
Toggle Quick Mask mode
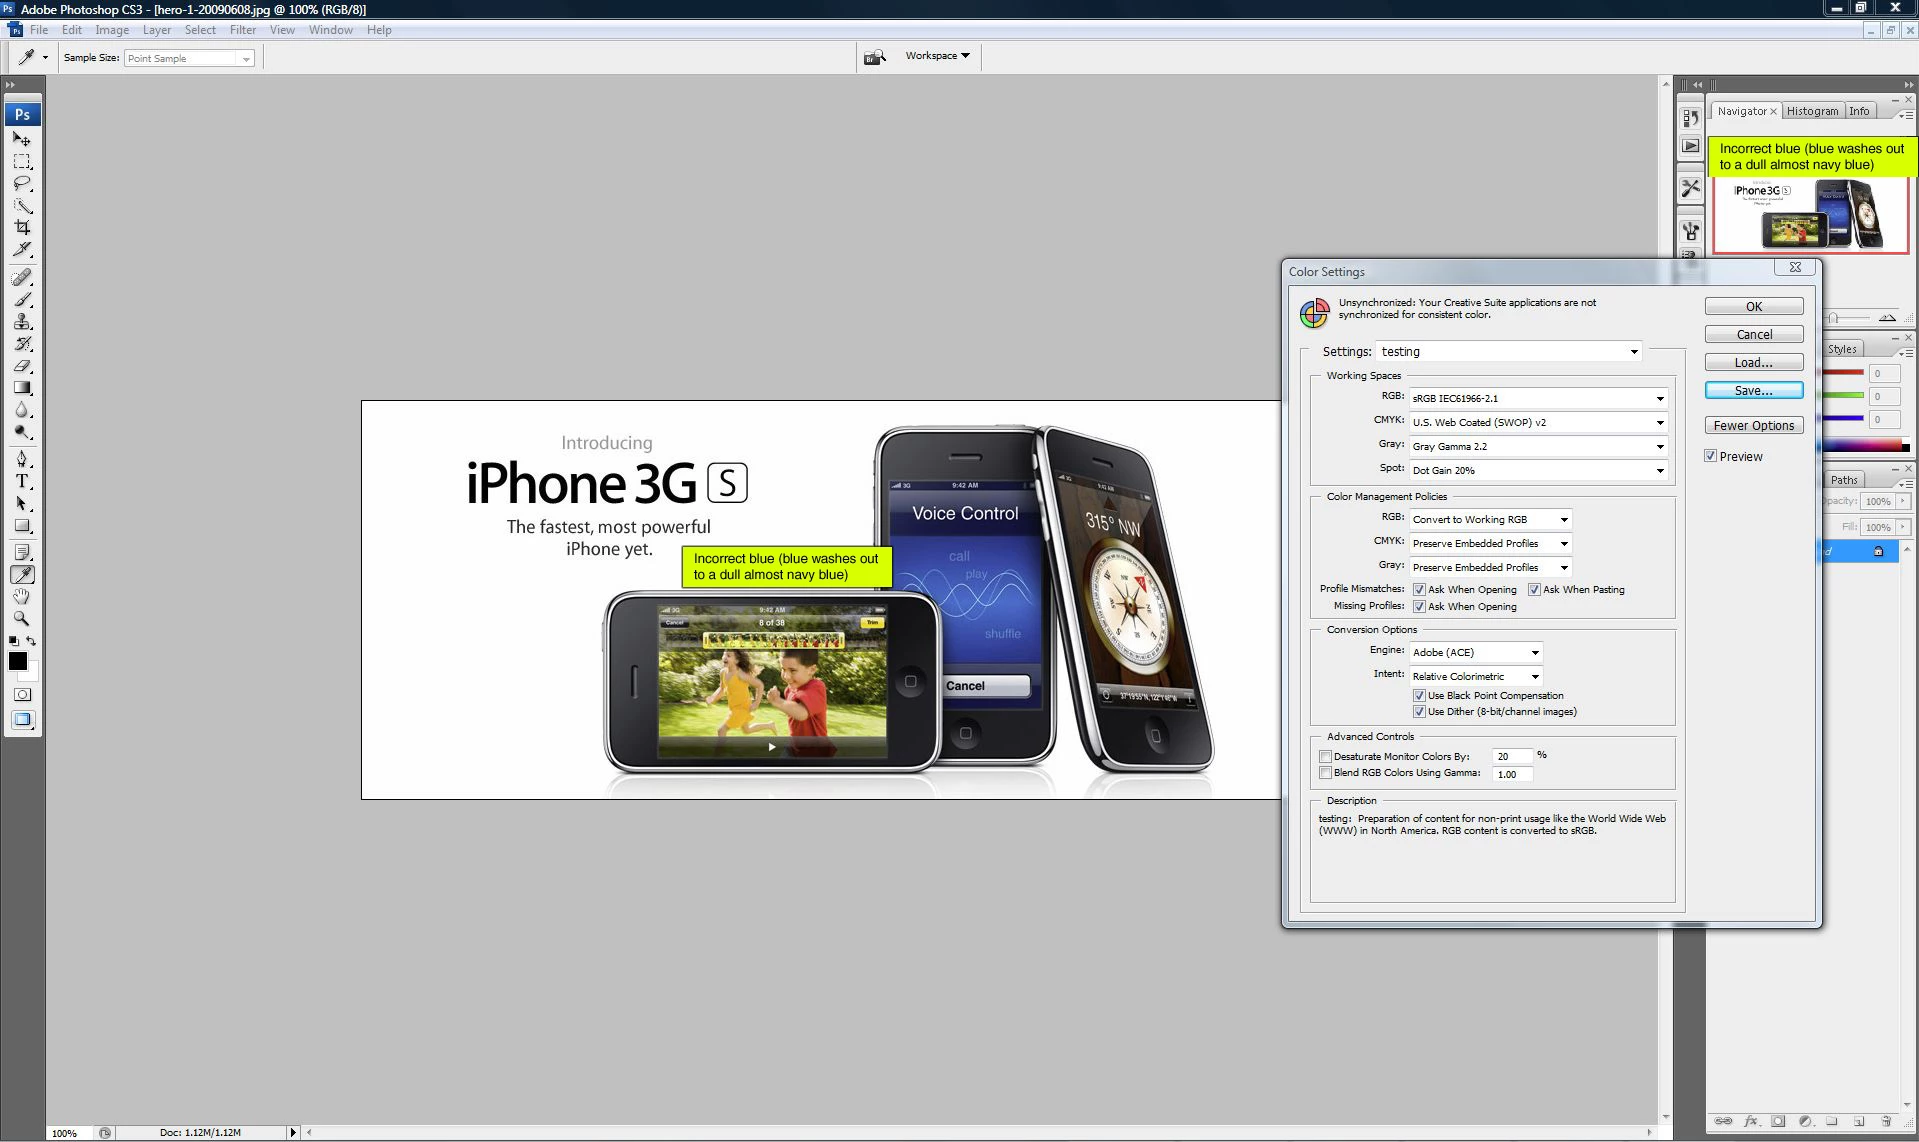click(22, 694)
